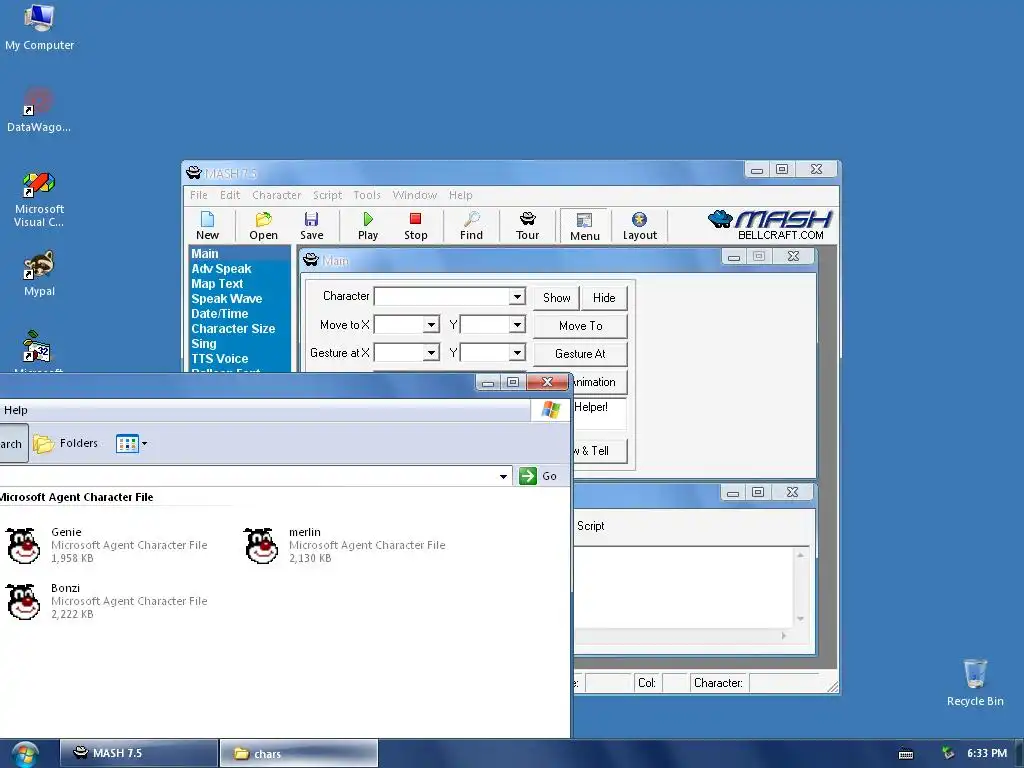Click the Show button in the Main panel

(556, 298)
